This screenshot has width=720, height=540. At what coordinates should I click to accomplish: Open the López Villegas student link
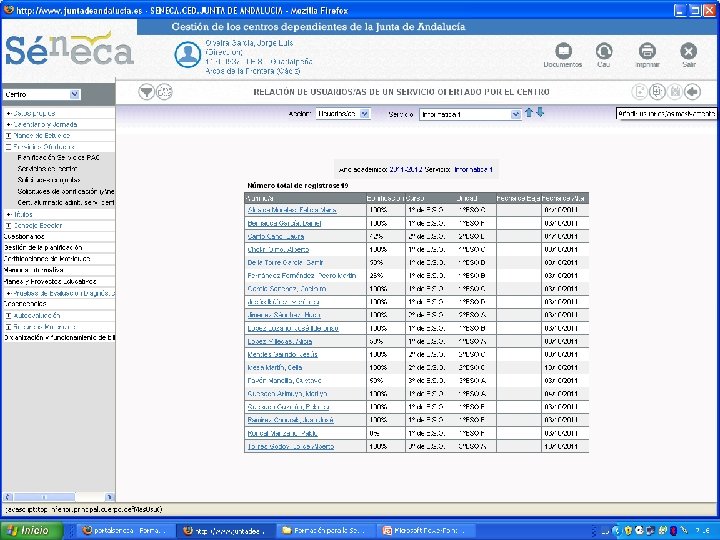point(280,341)
